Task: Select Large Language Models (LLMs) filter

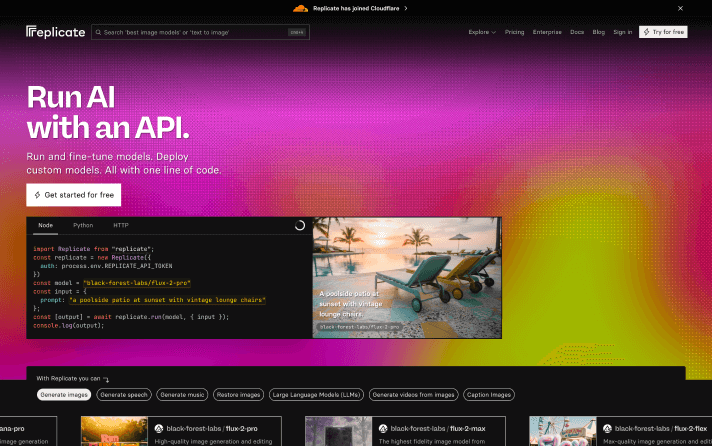Action: [316, 395]
